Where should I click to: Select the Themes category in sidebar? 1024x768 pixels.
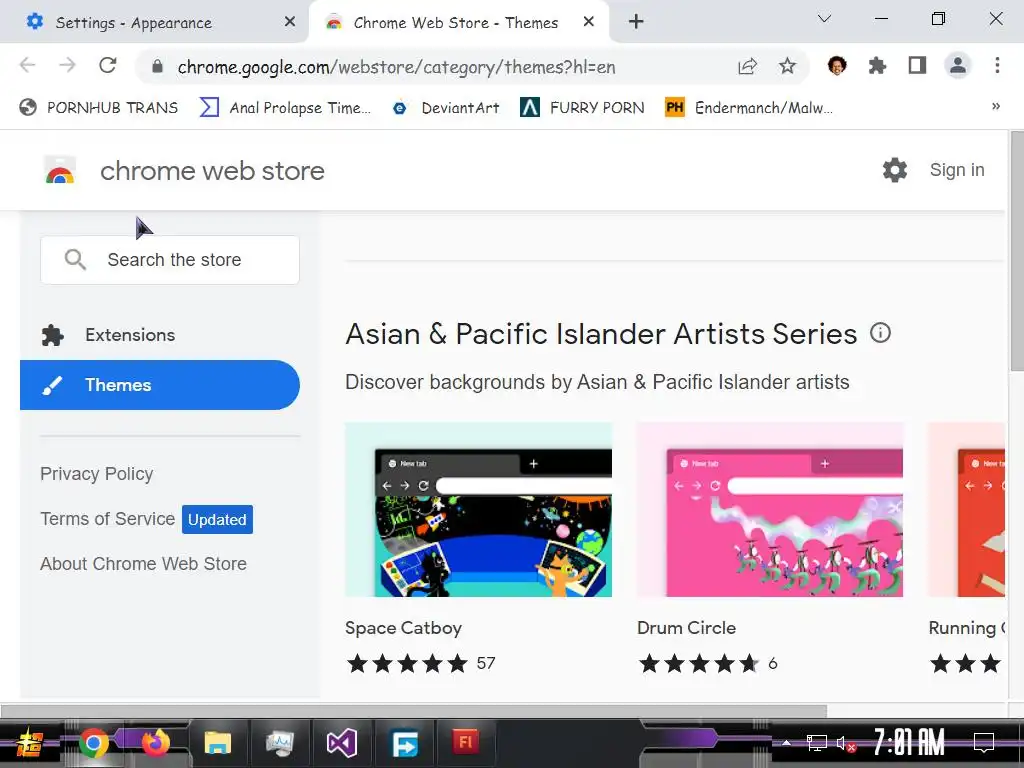[x=160, y=385]
